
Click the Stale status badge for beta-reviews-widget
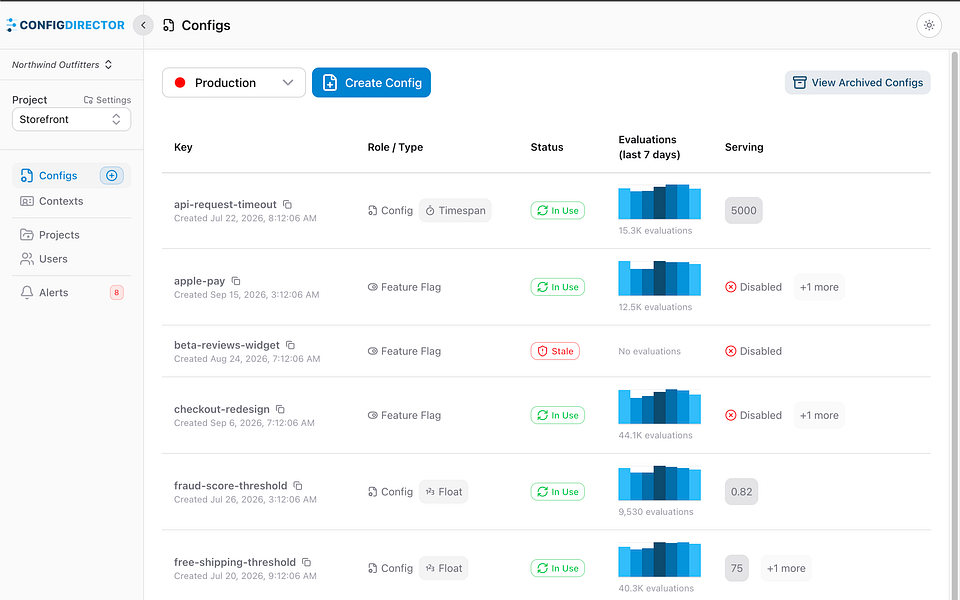tap(555, 351)
